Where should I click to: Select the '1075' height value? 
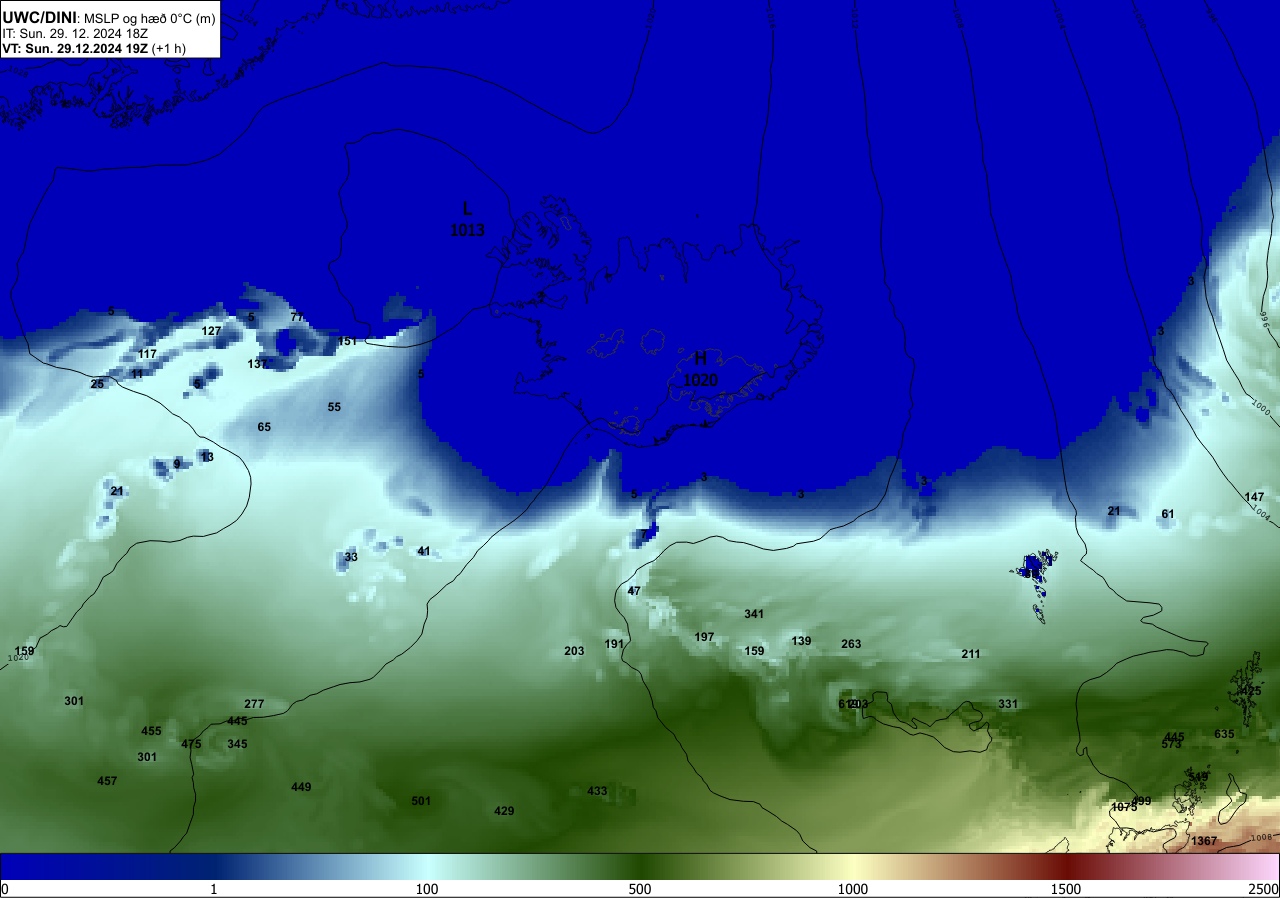(1124, 807)
